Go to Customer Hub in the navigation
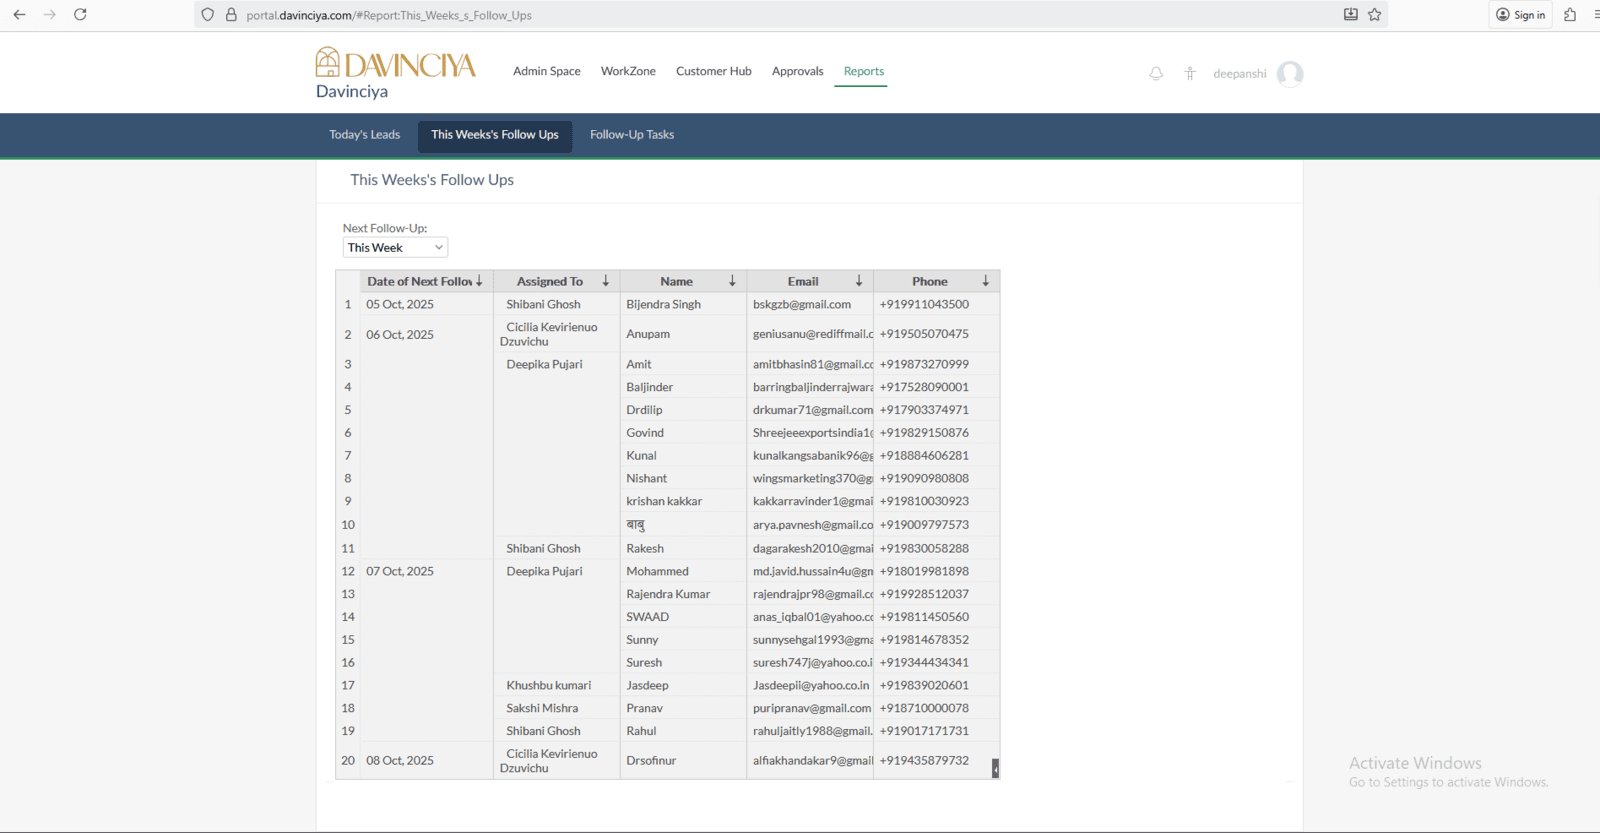This screenshot has height=833, width=1600. [713, 72]
